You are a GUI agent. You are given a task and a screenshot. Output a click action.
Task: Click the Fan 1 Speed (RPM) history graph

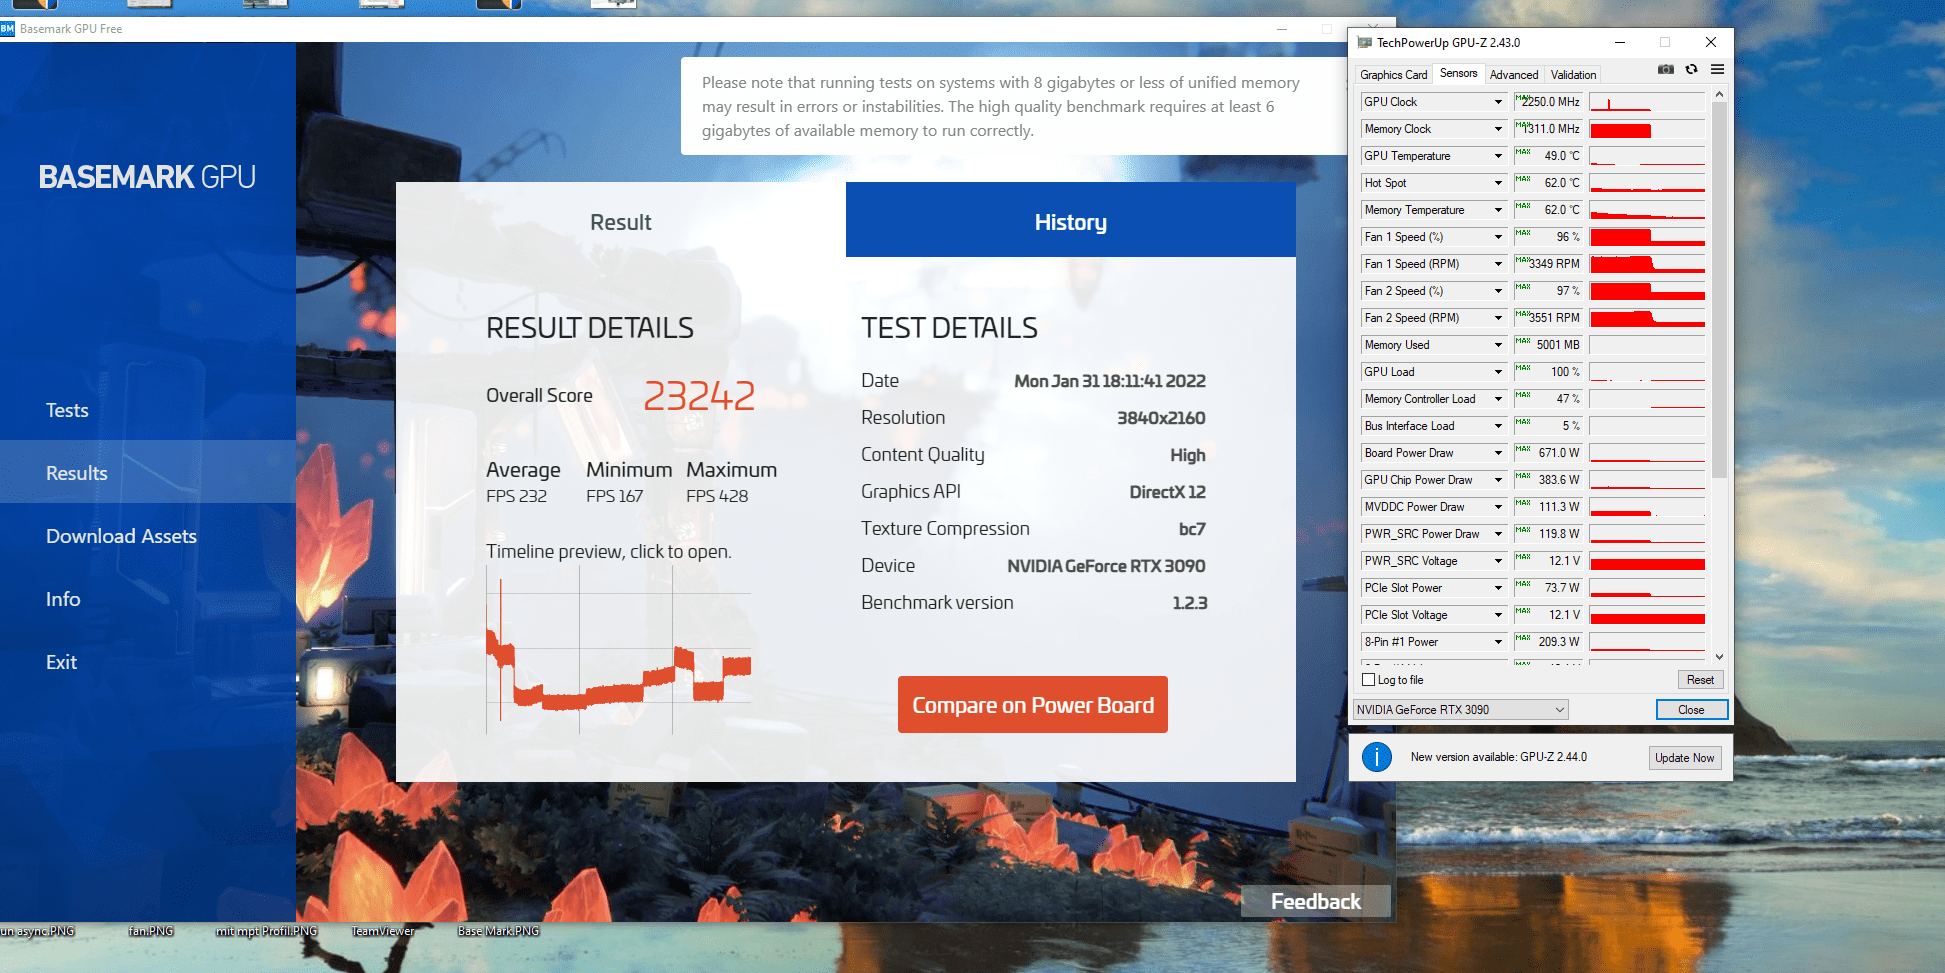click(x=1647, y=264)
